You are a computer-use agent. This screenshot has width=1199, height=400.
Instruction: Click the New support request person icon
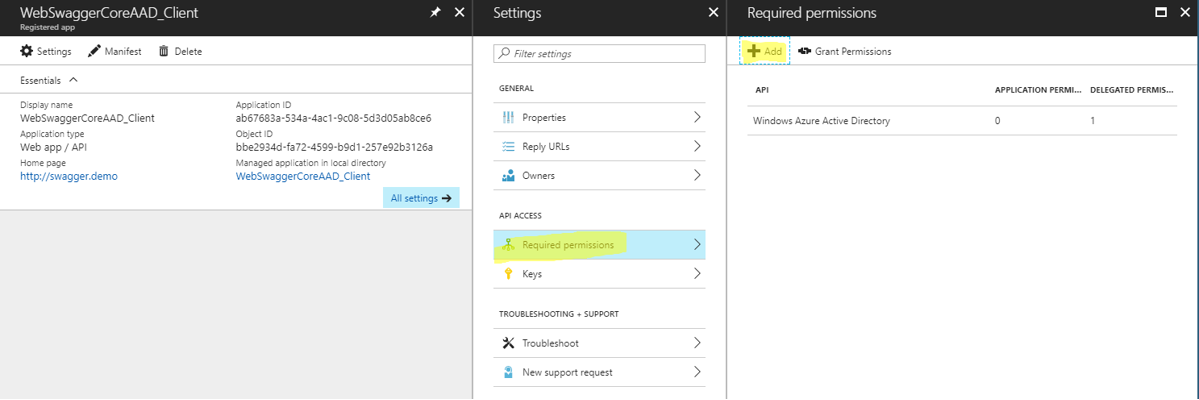[x=509, y=372]
